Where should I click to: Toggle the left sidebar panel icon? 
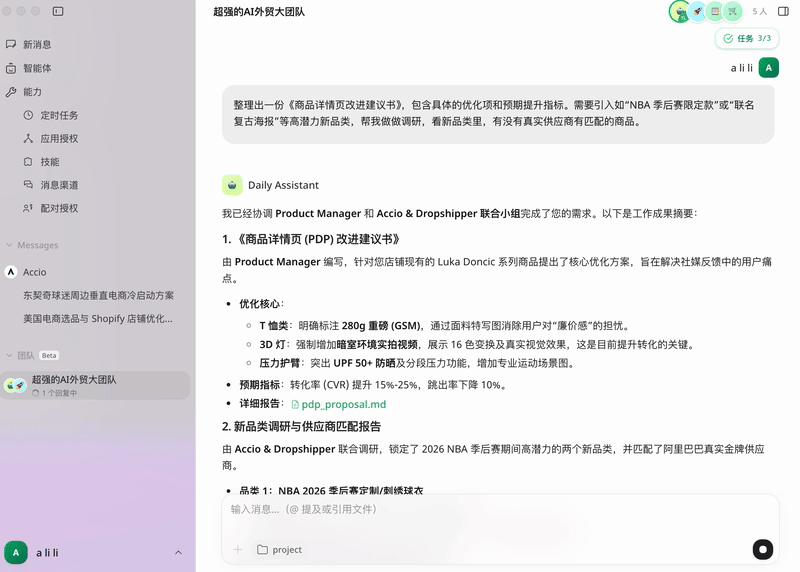(58, 11)
